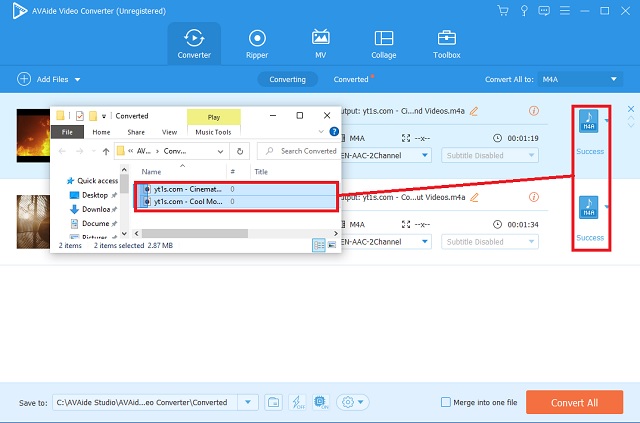Open the Convert All to M4A dropdown
Screen dimensions: 640x423
click(x=580, y=79)
